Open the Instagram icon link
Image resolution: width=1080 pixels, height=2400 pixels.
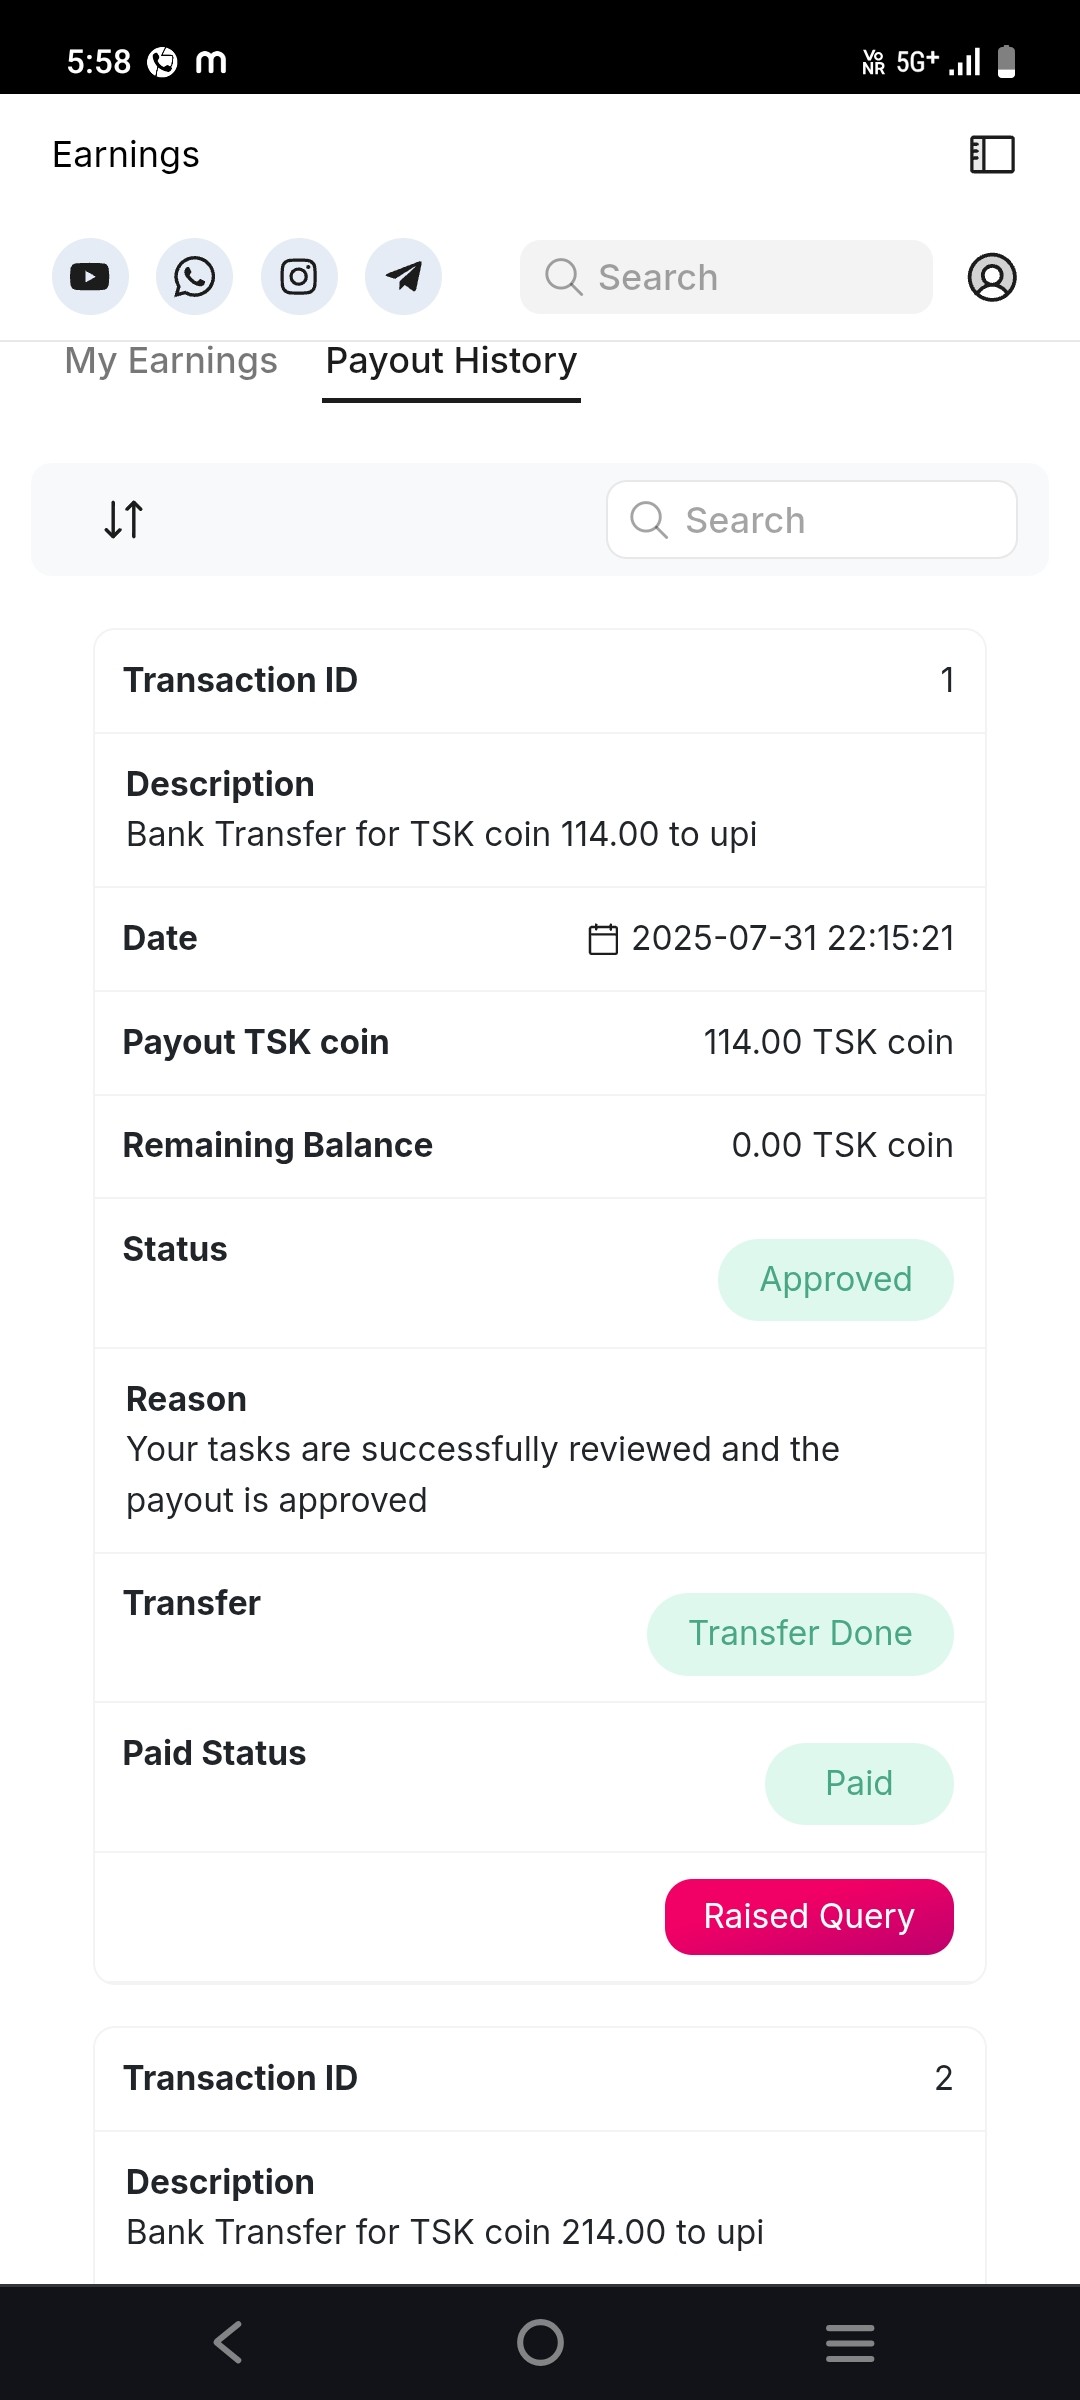[x=299, y=277]
